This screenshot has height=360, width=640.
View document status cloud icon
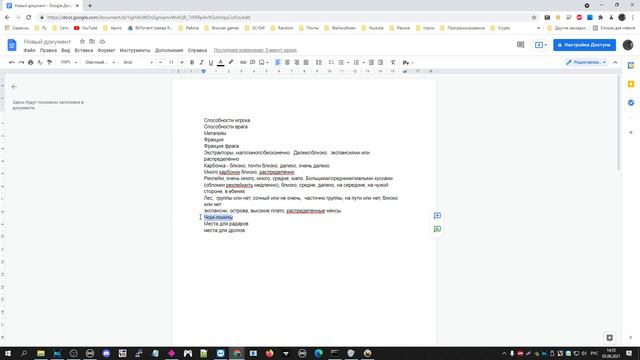point(102,42)
